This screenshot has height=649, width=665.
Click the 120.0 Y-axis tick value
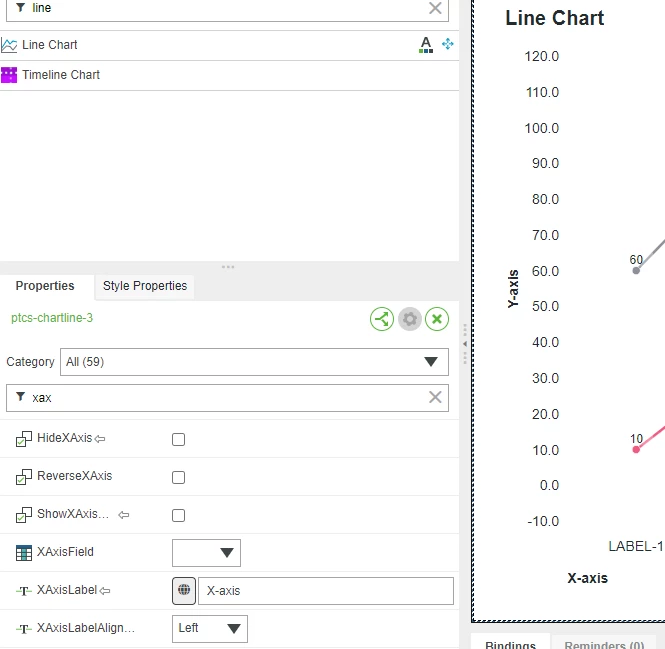(x=542, y=56)
